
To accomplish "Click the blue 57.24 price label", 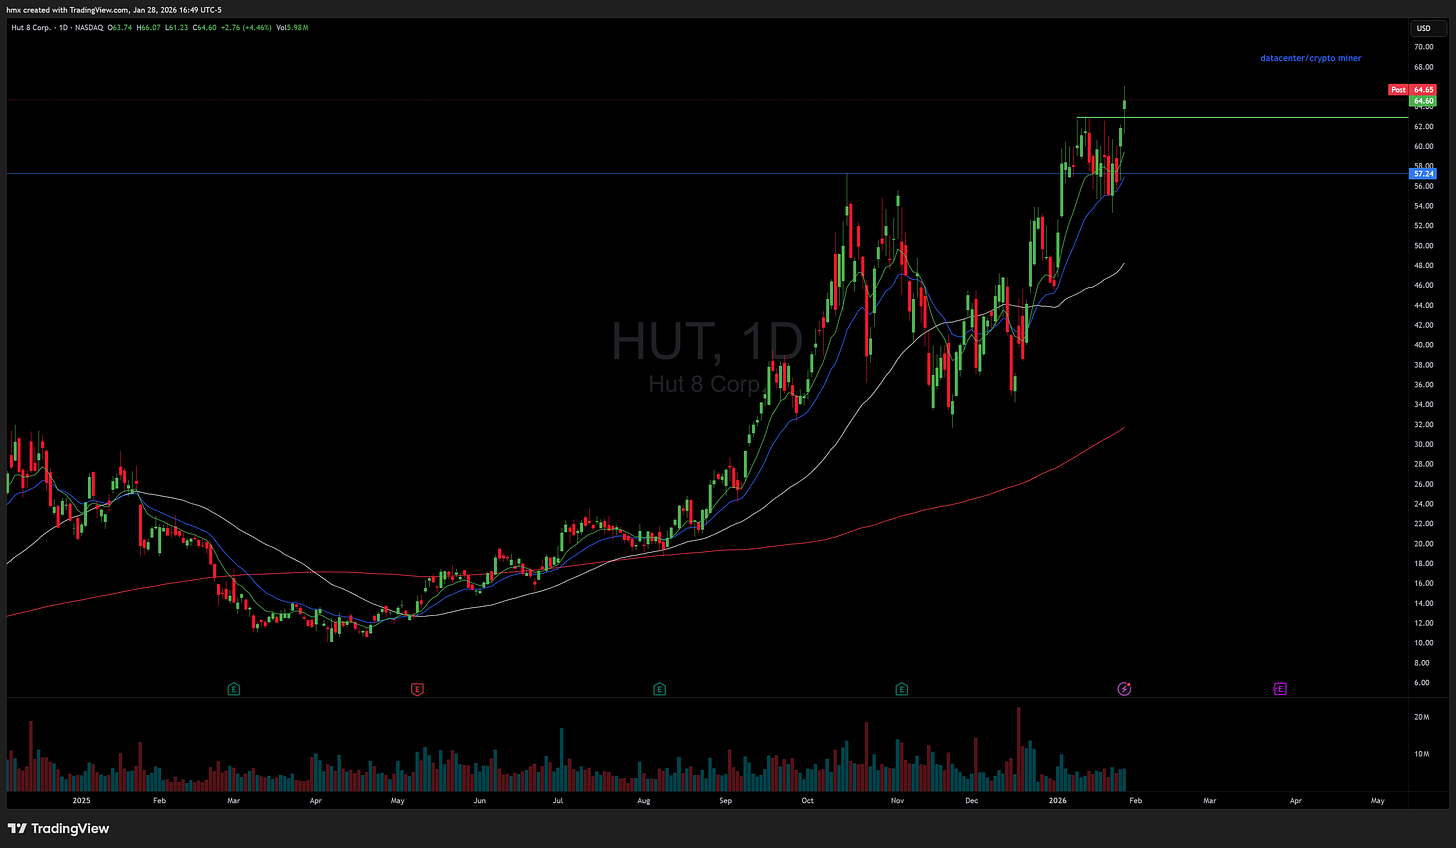I will click(1423, 174).
